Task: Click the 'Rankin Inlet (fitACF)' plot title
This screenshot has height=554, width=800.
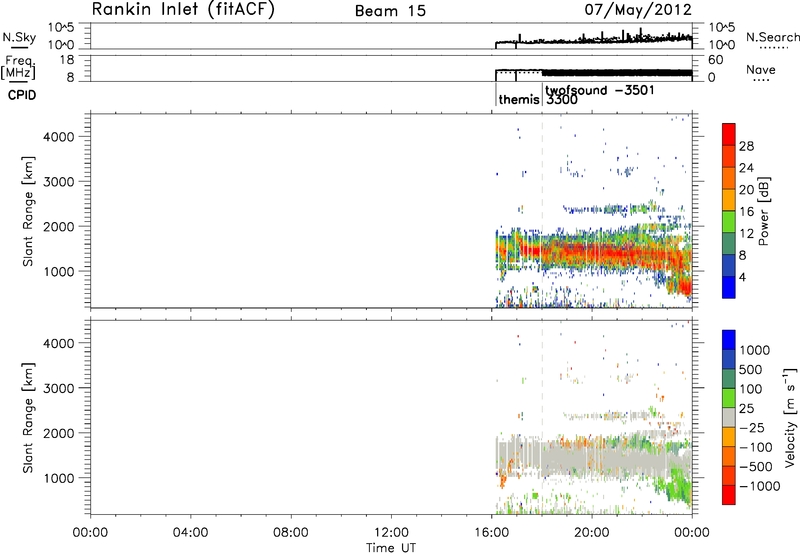Action: pyautogui.click(x=183, y=10)
